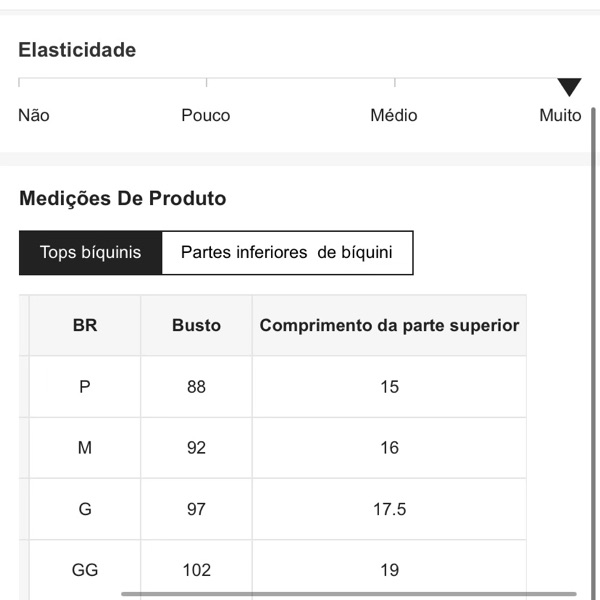
Task: Select the P size row cell
Action: [85, 387]
